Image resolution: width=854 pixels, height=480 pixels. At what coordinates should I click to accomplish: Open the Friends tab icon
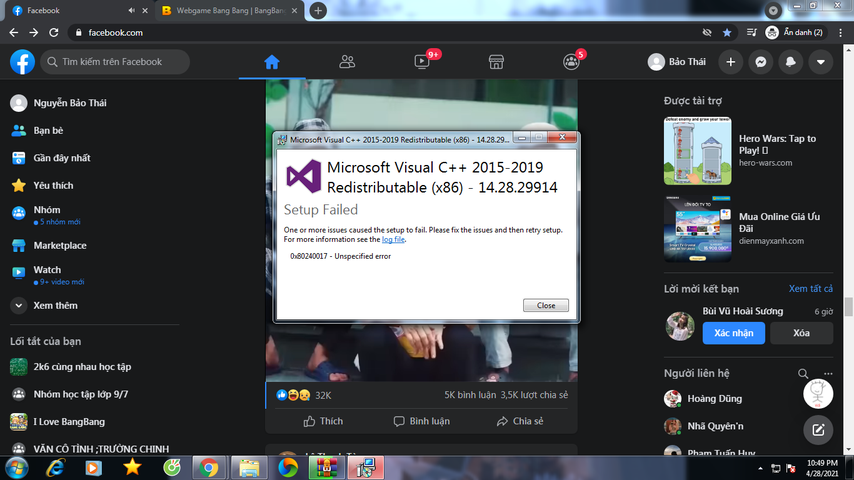[x=347, y=62]
